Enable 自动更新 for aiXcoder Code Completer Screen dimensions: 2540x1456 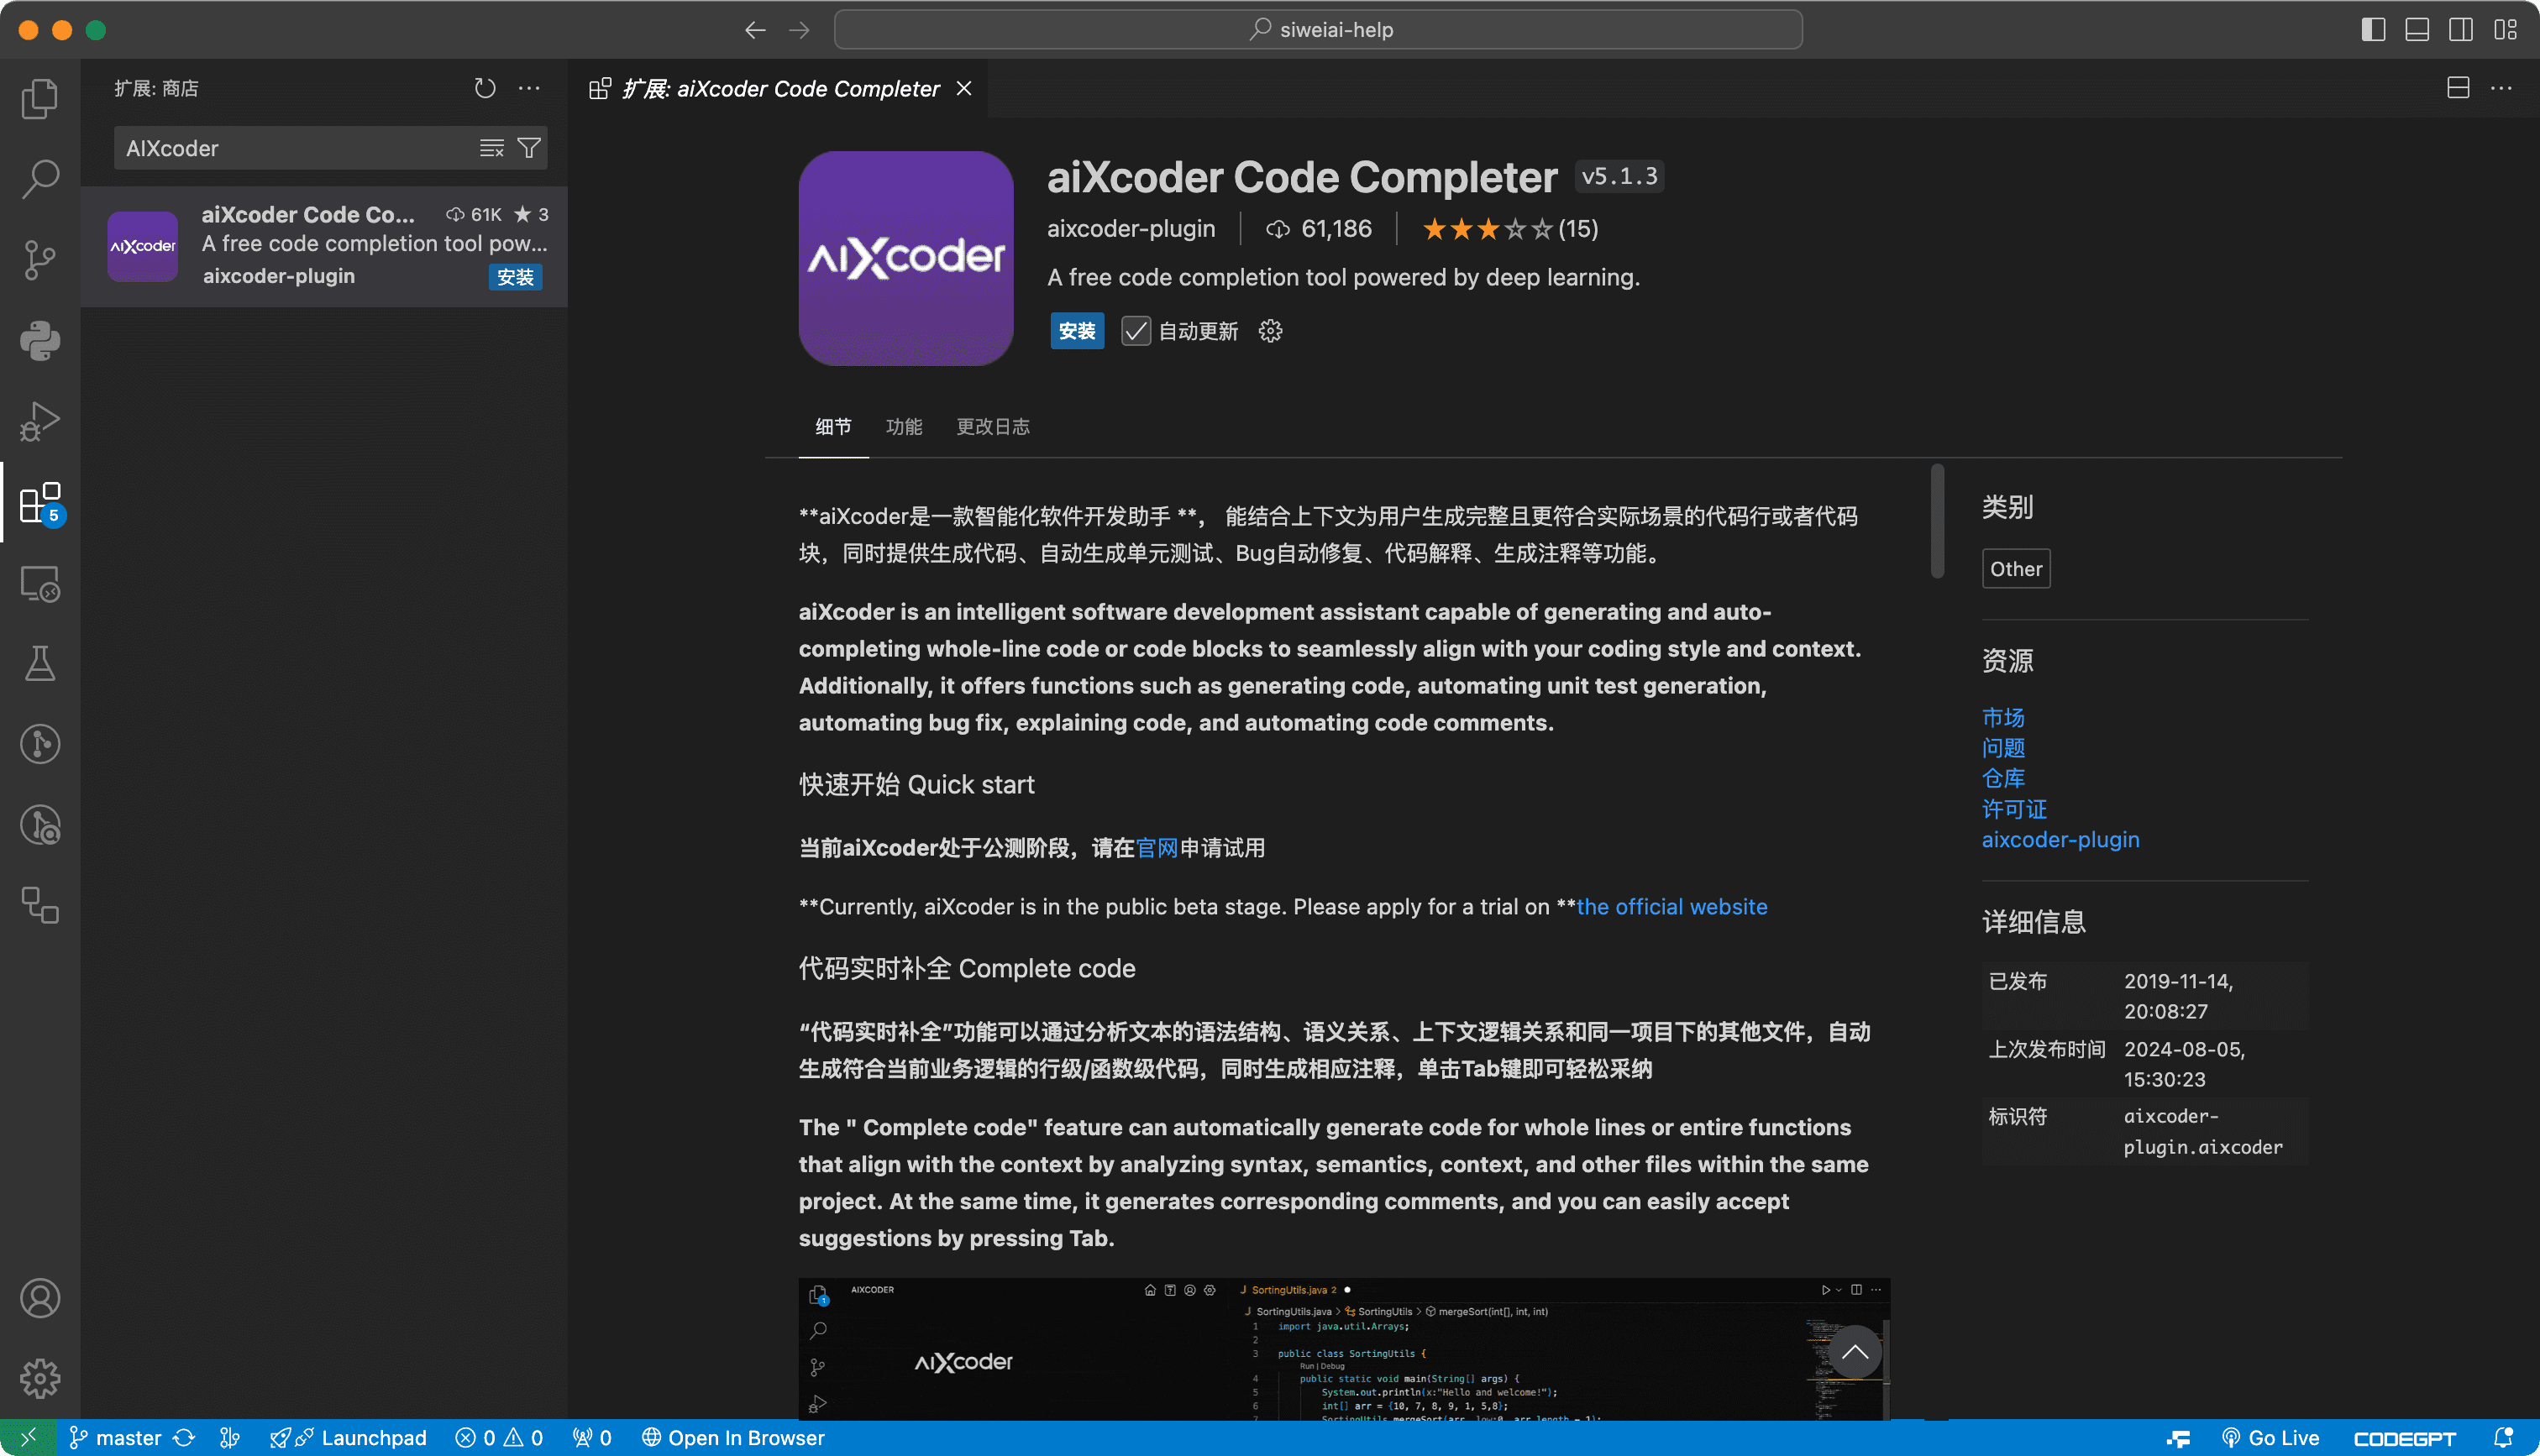(1135, 331)
